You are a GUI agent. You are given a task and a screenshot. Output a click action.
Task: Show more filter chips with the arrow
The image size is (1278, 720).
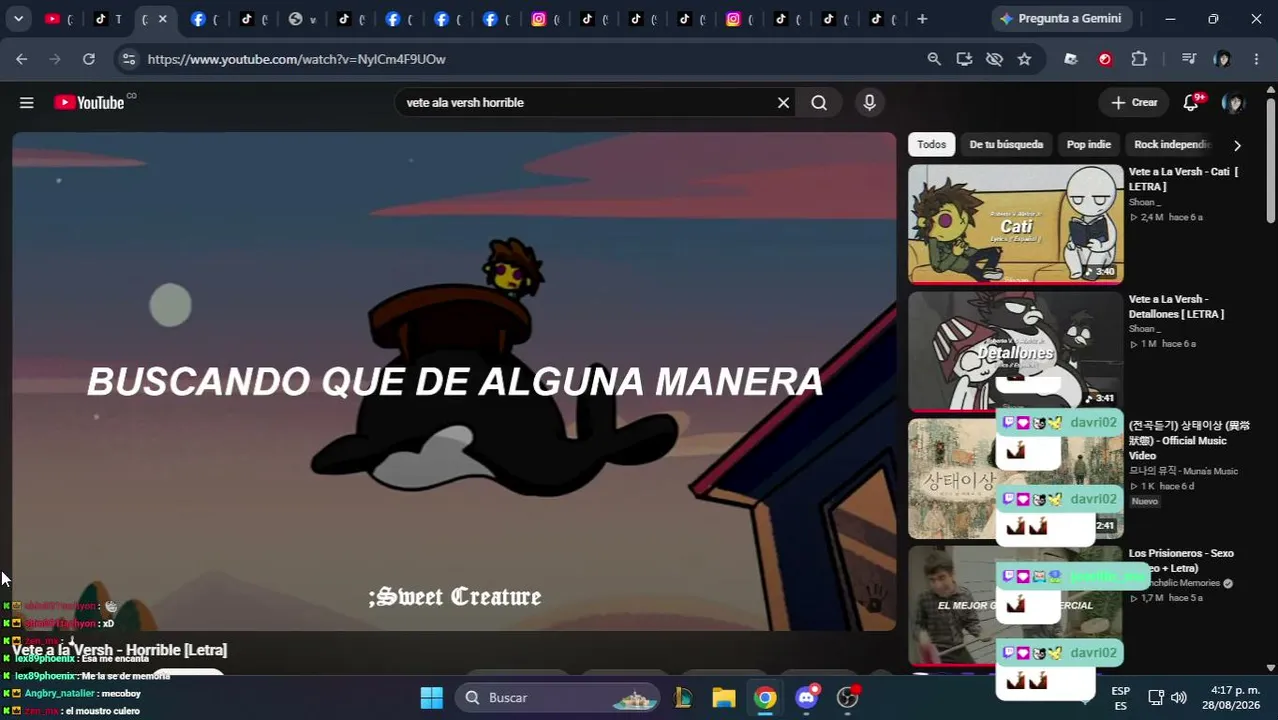point(1237,145)
